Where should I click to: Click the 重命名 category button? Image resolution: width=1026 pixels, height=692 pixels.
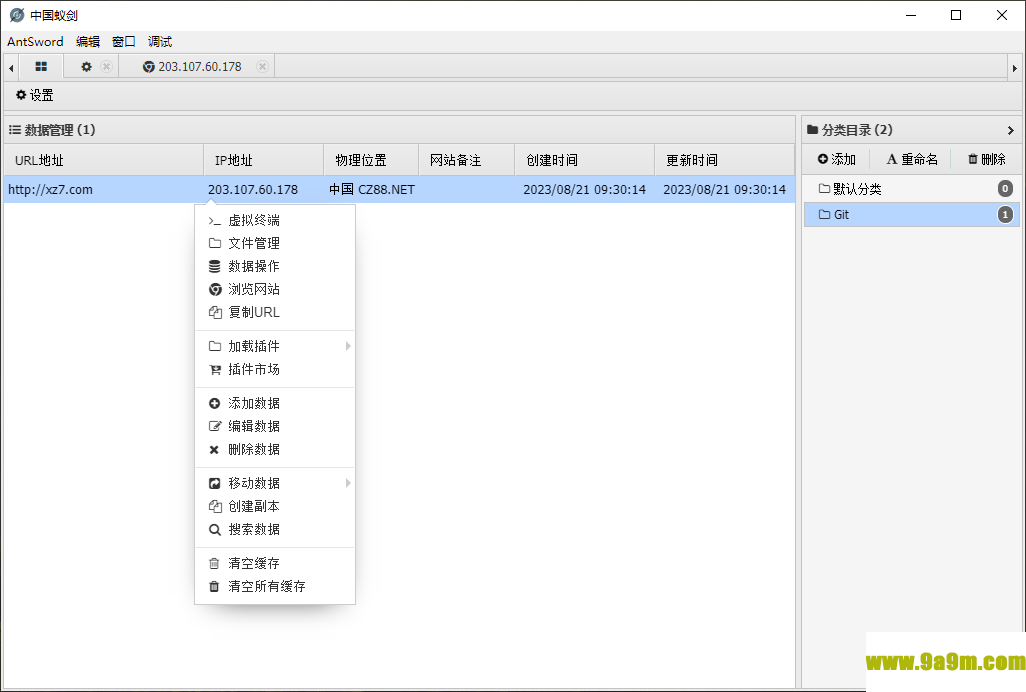[912, 159]
